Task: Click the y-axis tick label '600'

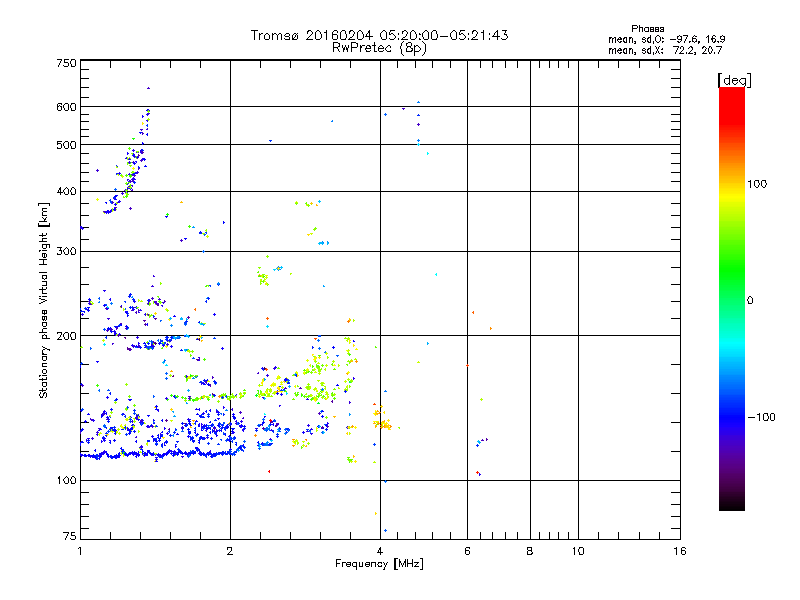Action: (x=66, y=107)
